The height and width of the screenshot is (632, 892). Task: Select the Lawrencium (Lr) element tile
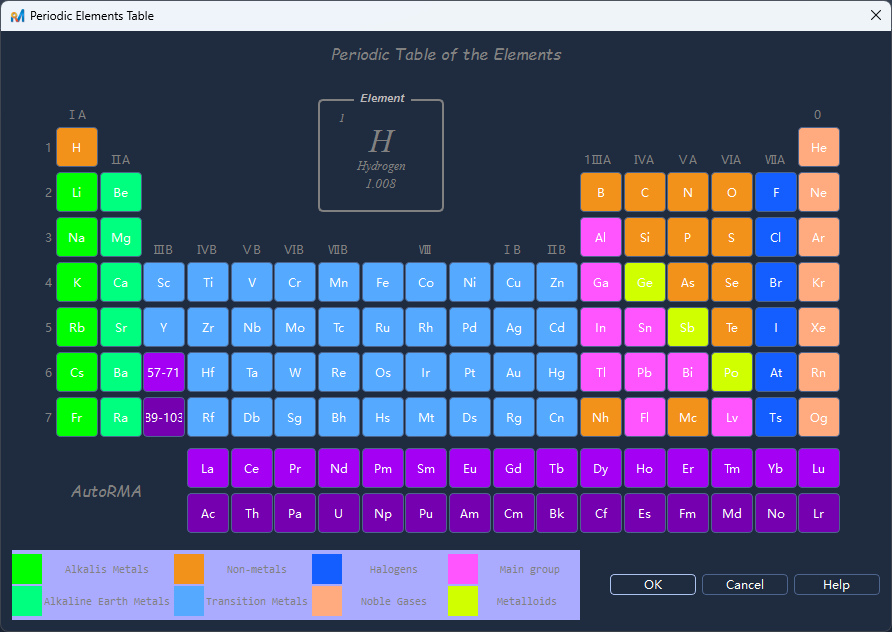[819, 513]
